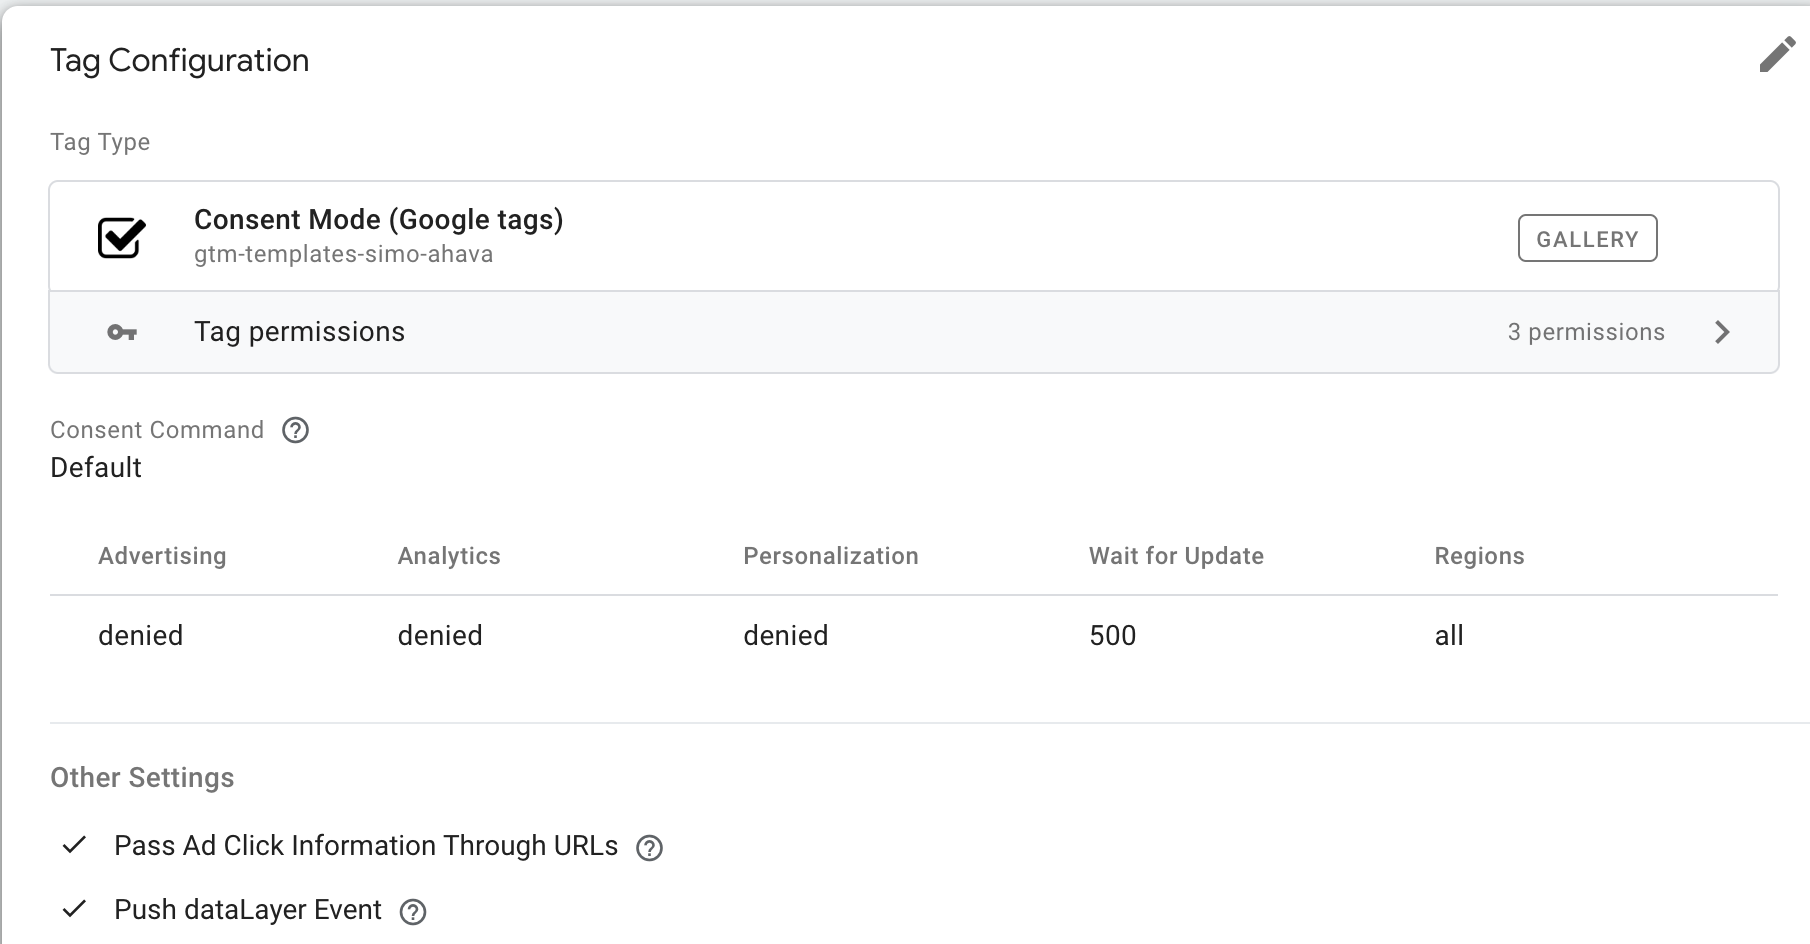Open help for Pass Ad Click Information
The height and width of the screenshot is (944, 1810).
tap(650, 848)
